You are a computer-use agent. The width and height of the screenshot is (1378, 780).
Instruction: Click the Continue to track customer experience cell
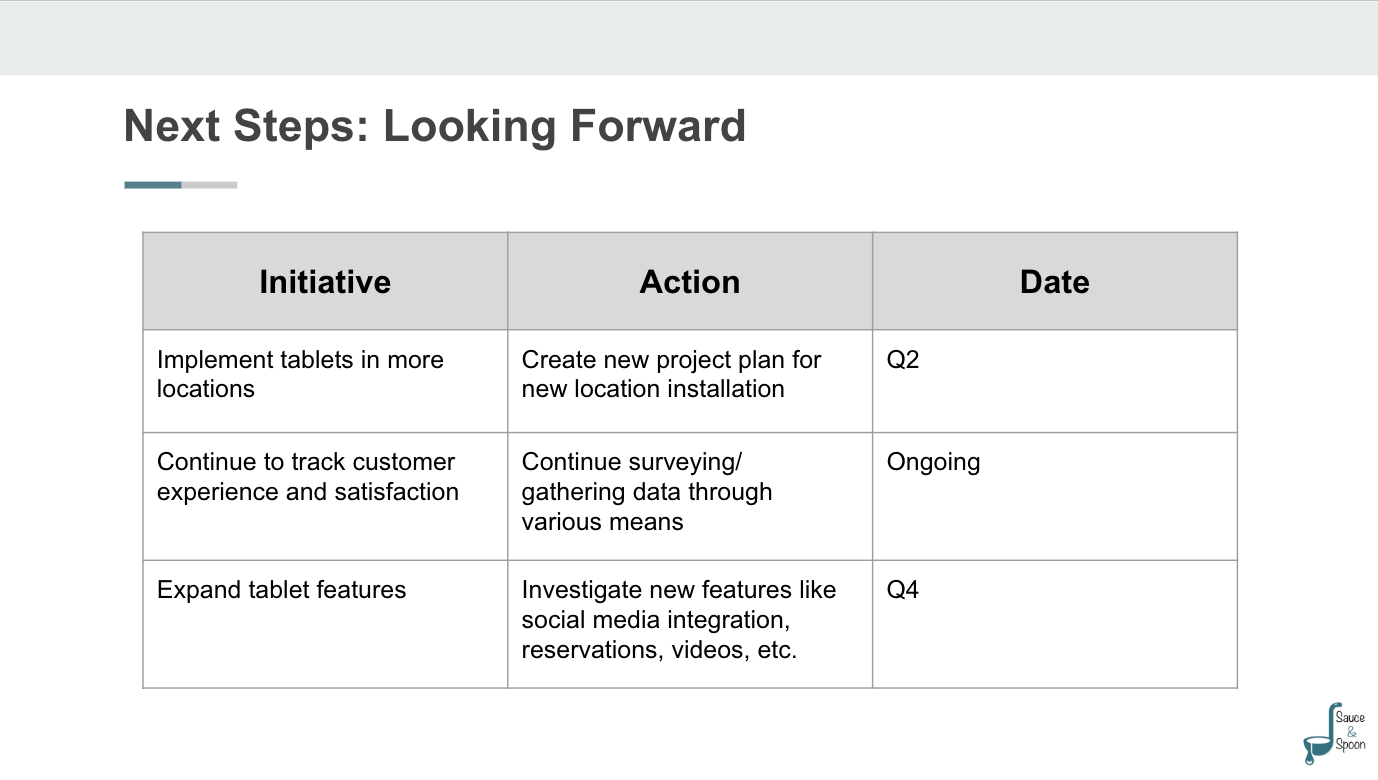point(325,496)
